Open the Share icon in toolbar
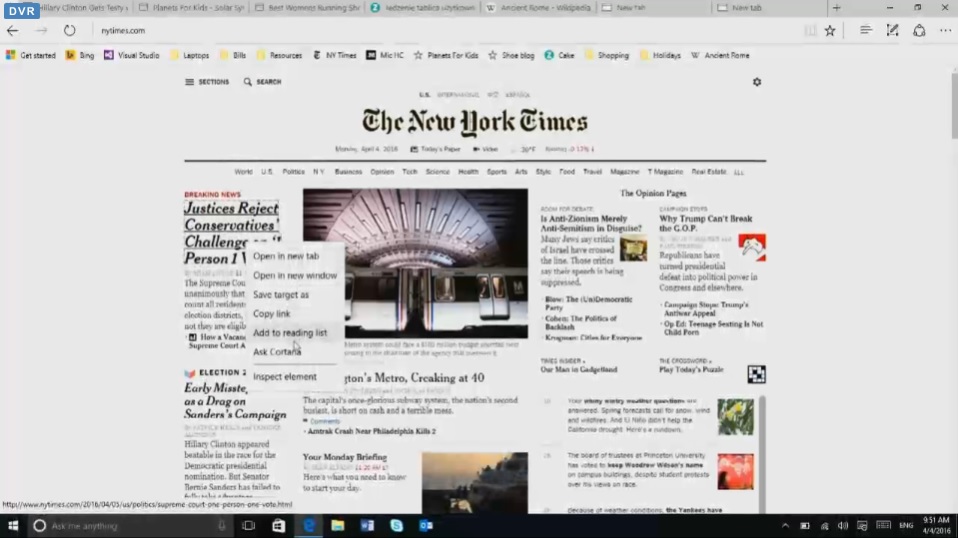 coord(919,31)
